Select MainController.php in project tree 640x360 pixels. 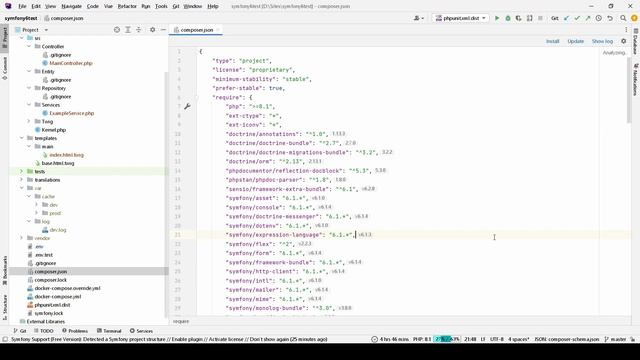point(71,63)
